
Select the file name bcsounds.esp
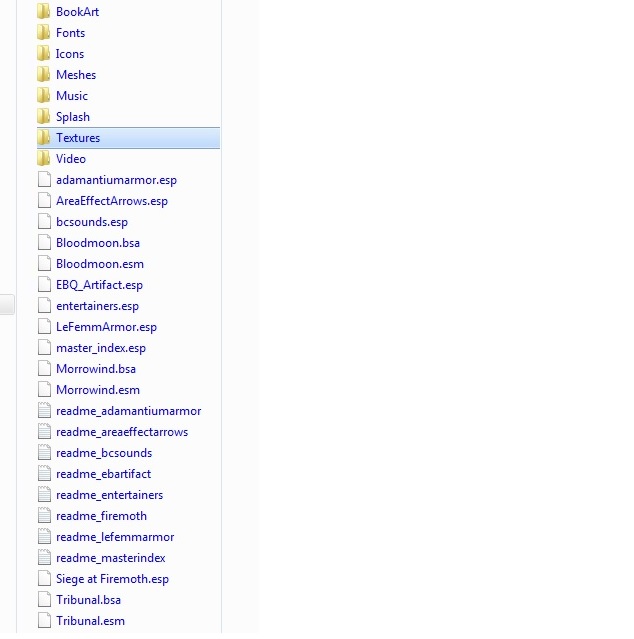click(92, 222)
